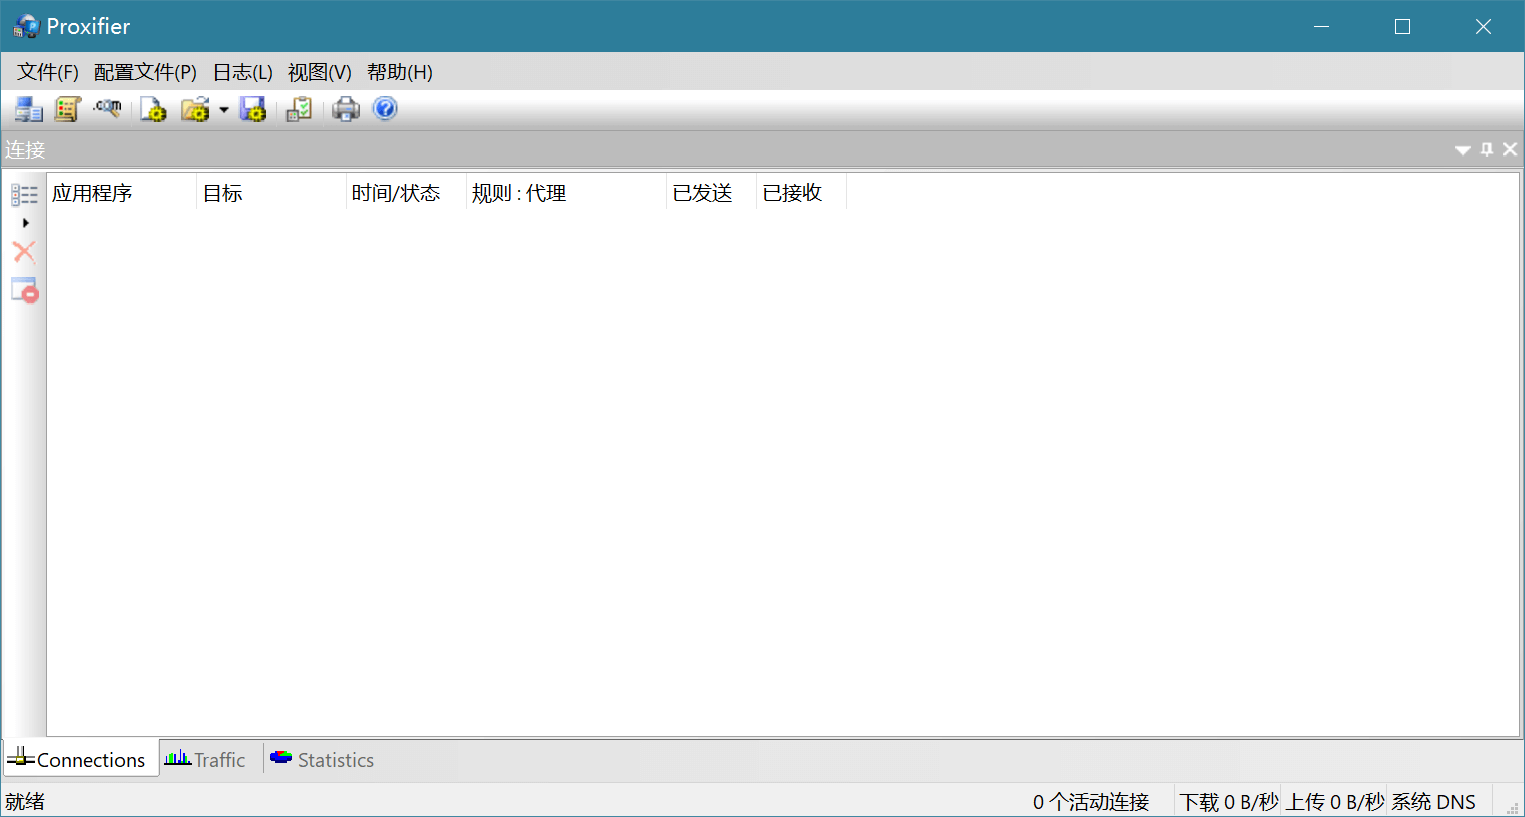The width and height of the screenshot is (1525, 817).
Task: Create new profile via toolbar icon
Action: click(x=153, y=109)
